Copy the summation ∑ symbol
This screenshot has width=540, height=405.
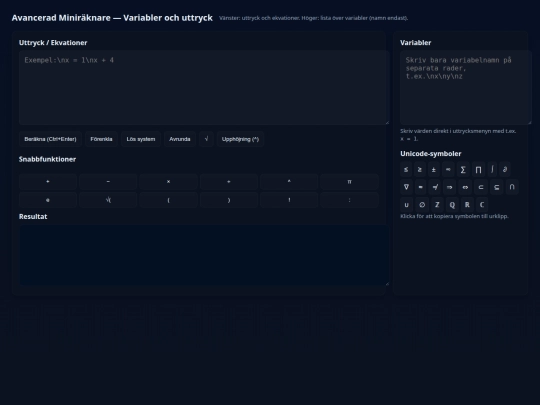463,169
